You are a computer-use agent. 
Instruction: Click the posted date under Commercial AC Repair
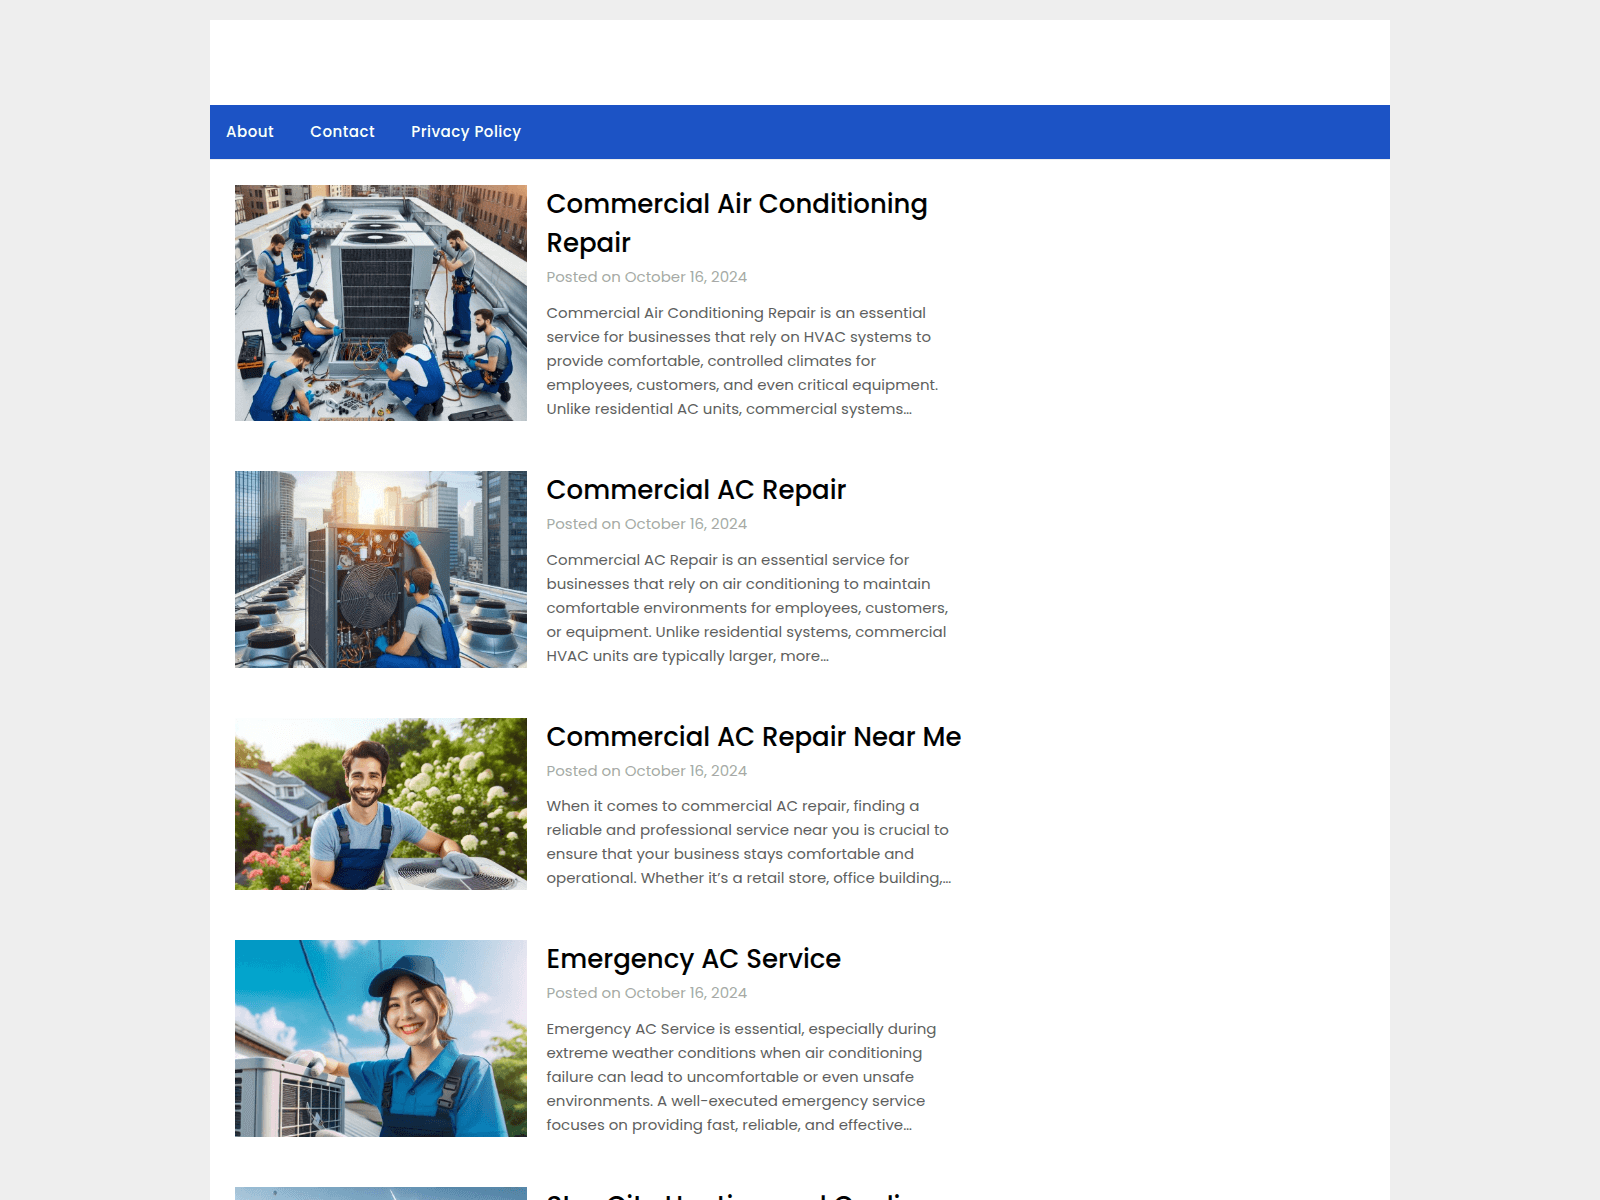686,524
